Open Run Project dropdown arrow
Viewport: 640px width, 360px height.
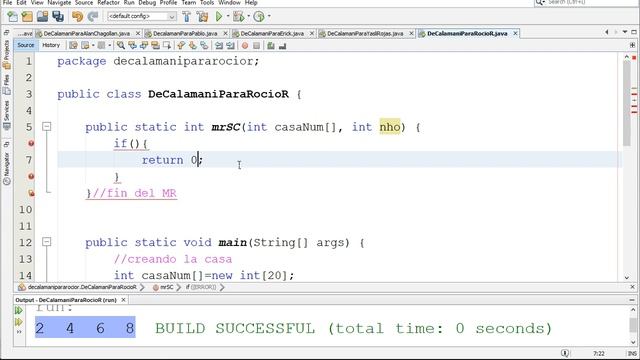pos(228,16)
